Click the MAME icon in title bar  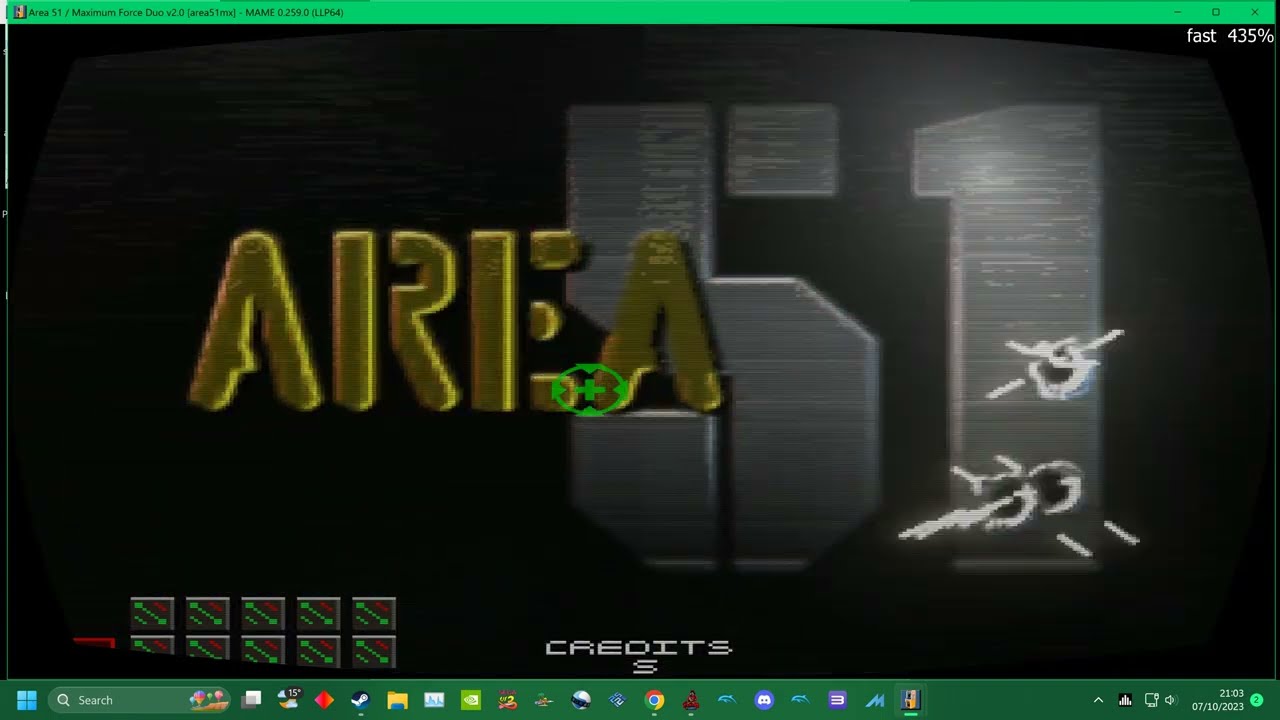pos(19,12)
